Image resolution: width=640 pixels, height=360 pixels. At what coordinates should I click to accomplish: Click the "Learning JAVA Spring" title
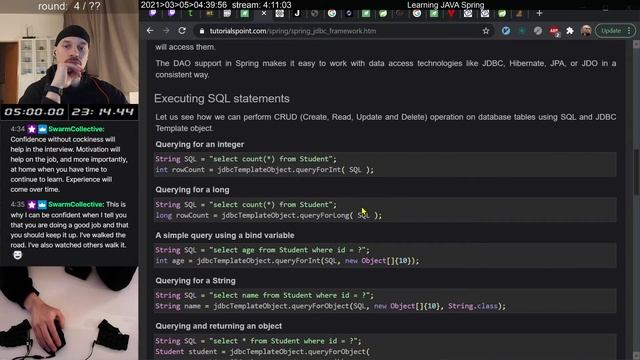click(x=445, y=5)
